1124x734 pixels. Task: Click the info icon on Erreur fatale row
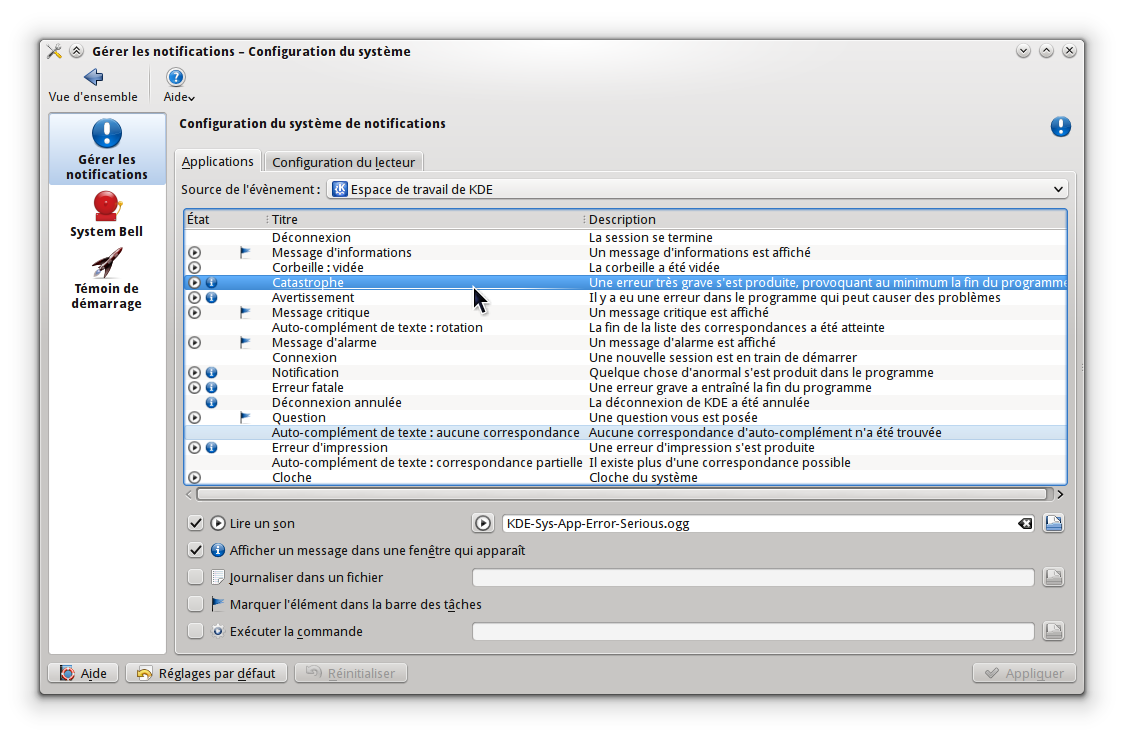pyautogui.click(x=211, y=388)
